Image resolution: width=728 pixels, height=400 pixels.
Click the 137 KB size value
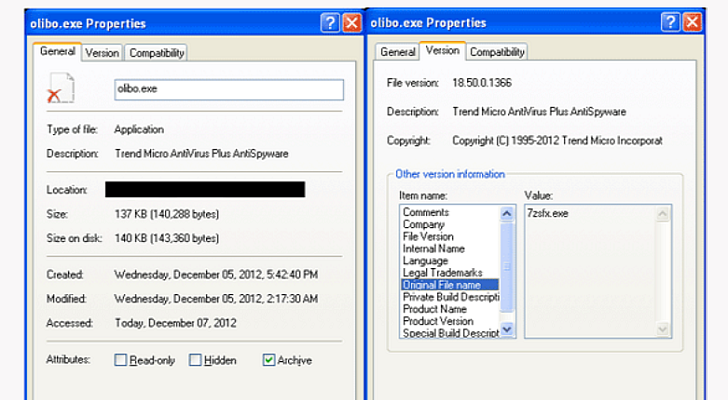click(167, 214)
